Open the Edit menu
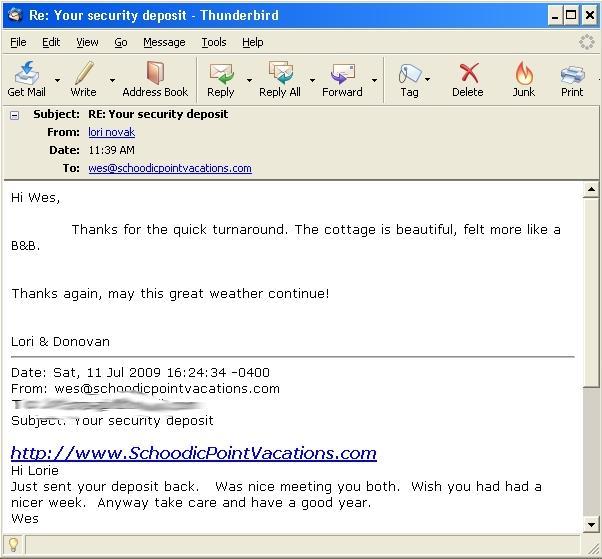The width and height of the screenshot is (602, 559). click(51, 42)
